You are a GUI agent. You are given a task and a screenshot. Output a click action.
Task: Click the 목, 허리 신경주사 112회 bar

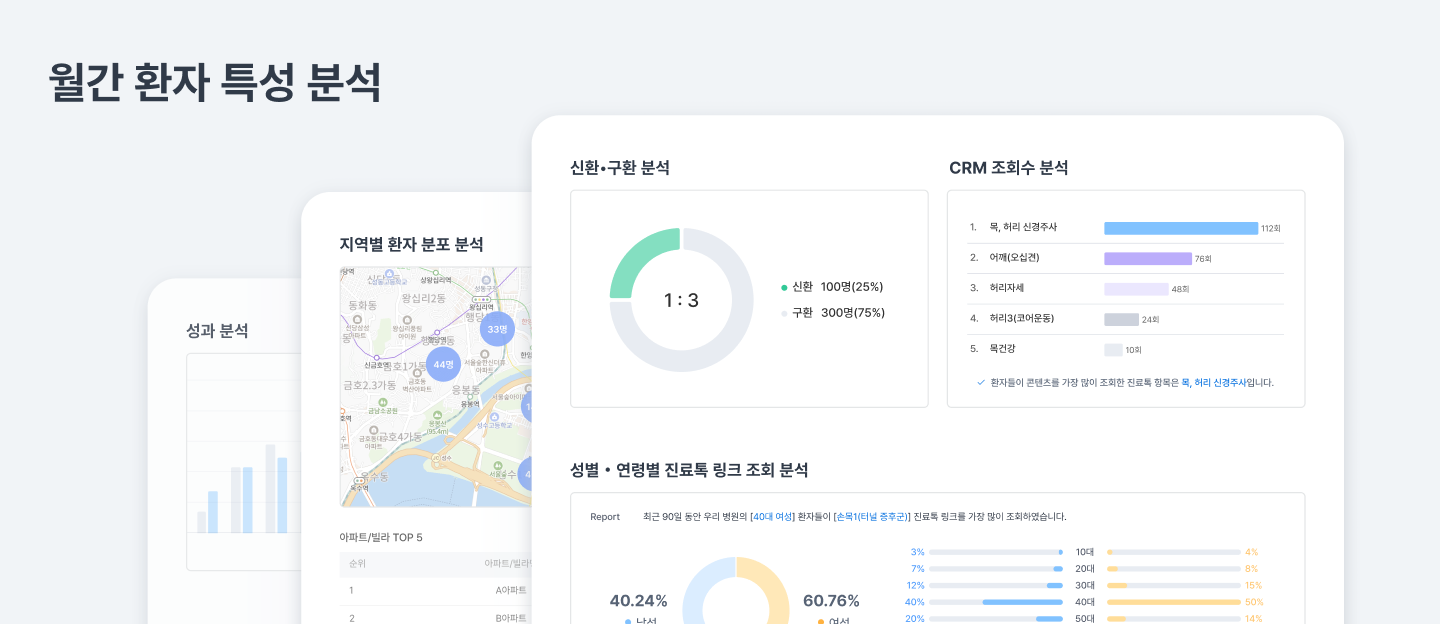click(x=1180, y=228)
